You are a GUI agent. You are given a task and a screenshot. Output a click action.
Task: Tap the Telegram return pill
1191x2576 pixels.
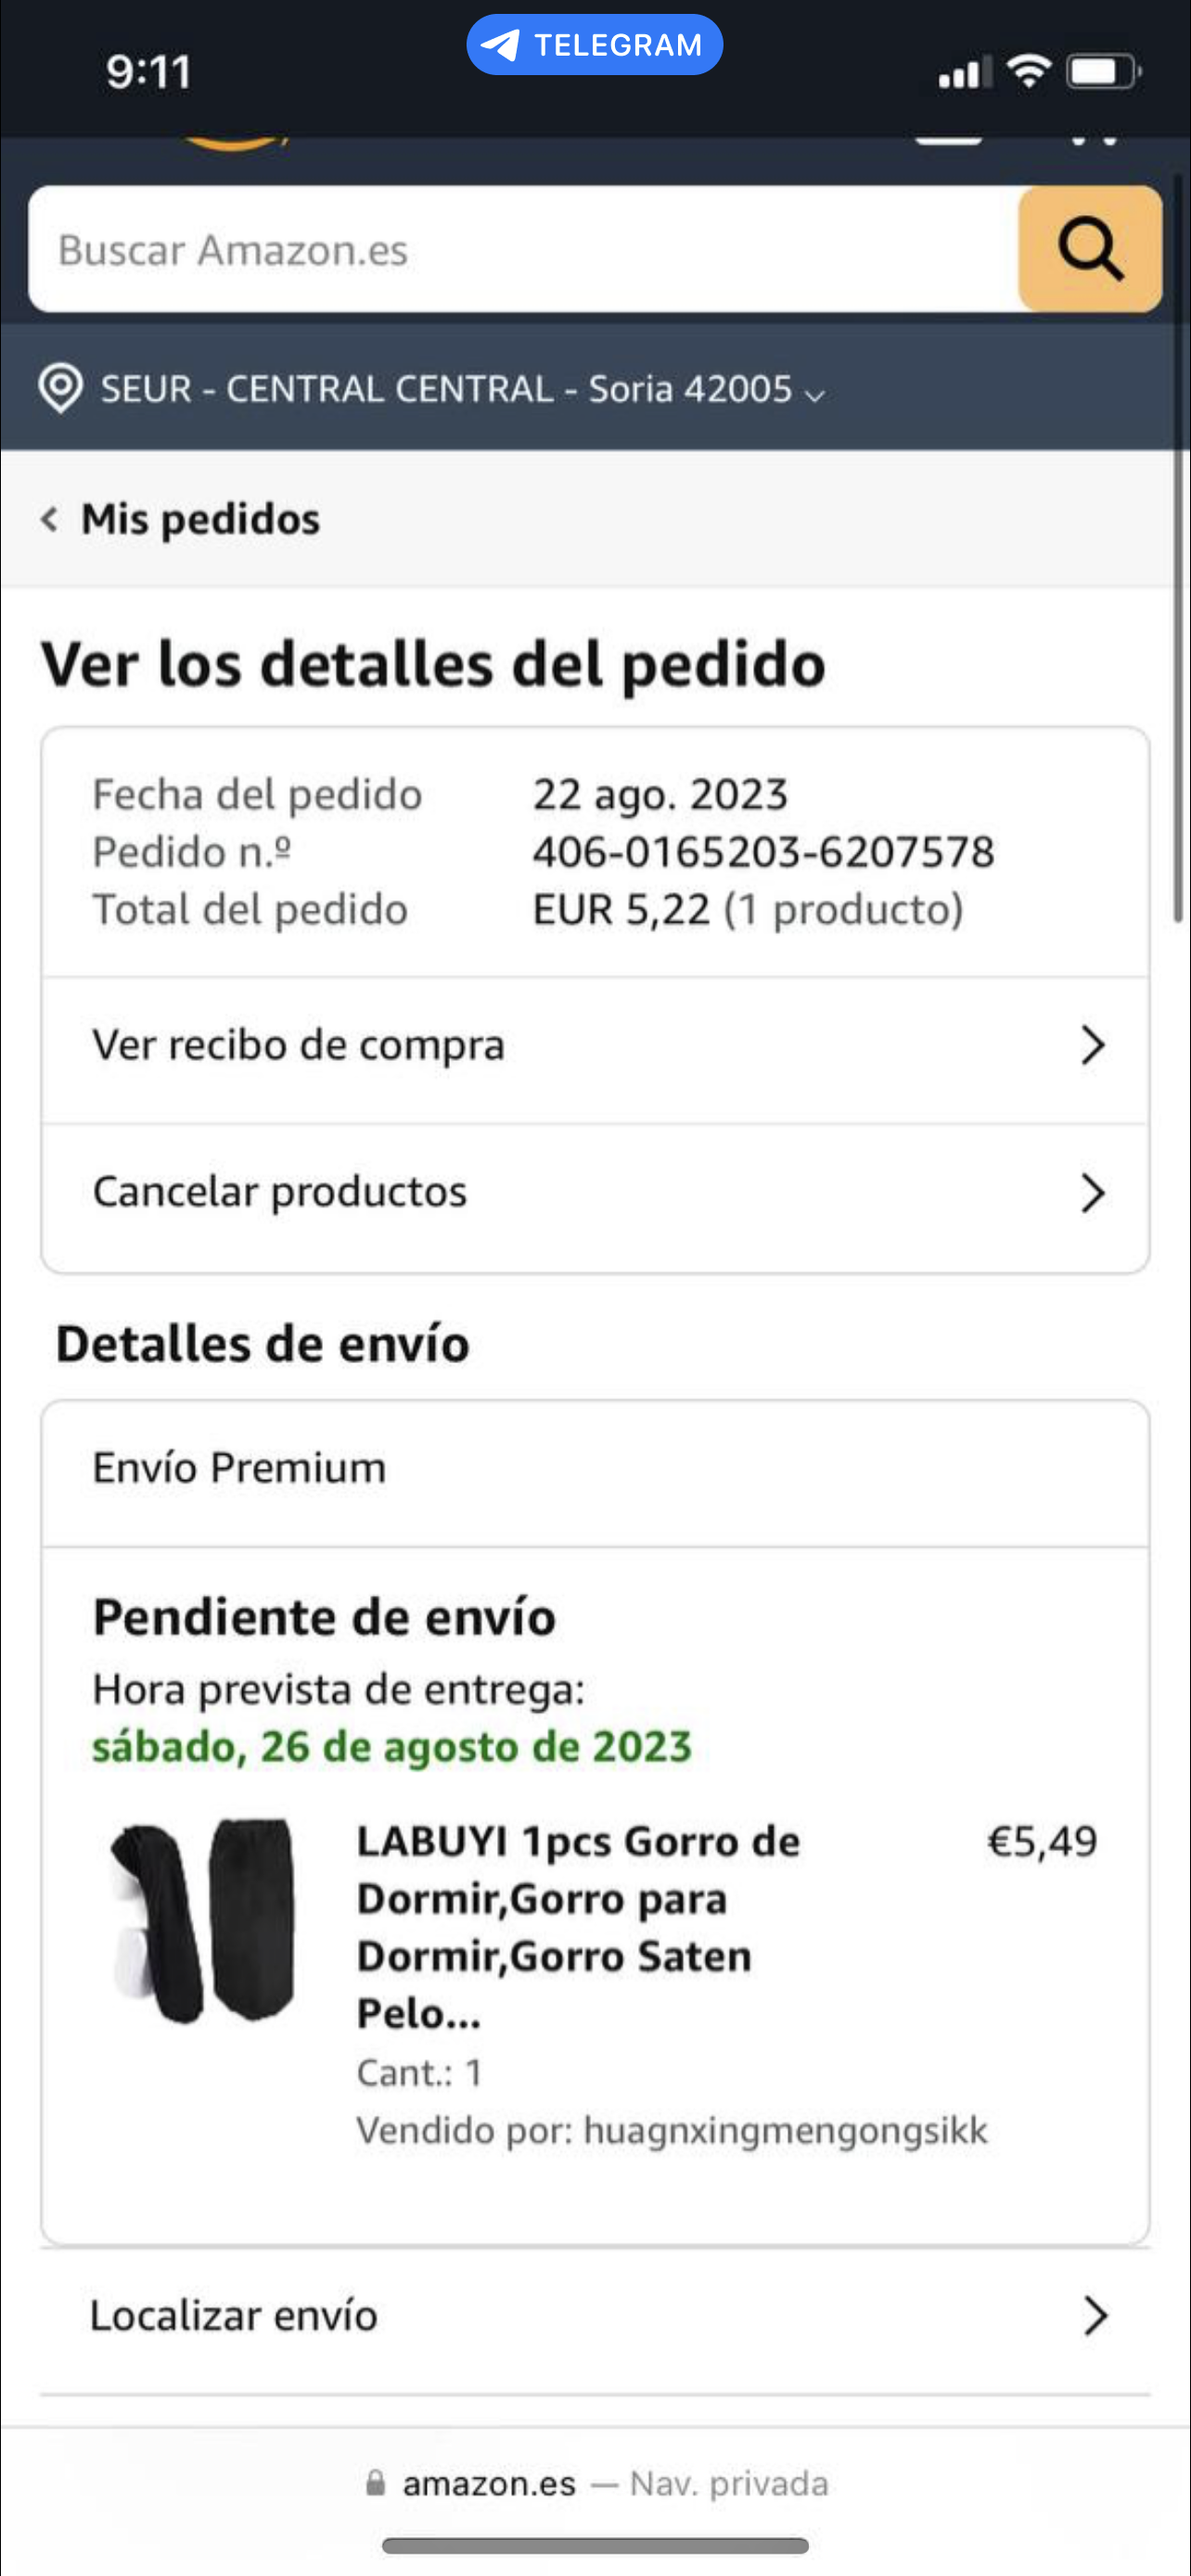[594, 45]
